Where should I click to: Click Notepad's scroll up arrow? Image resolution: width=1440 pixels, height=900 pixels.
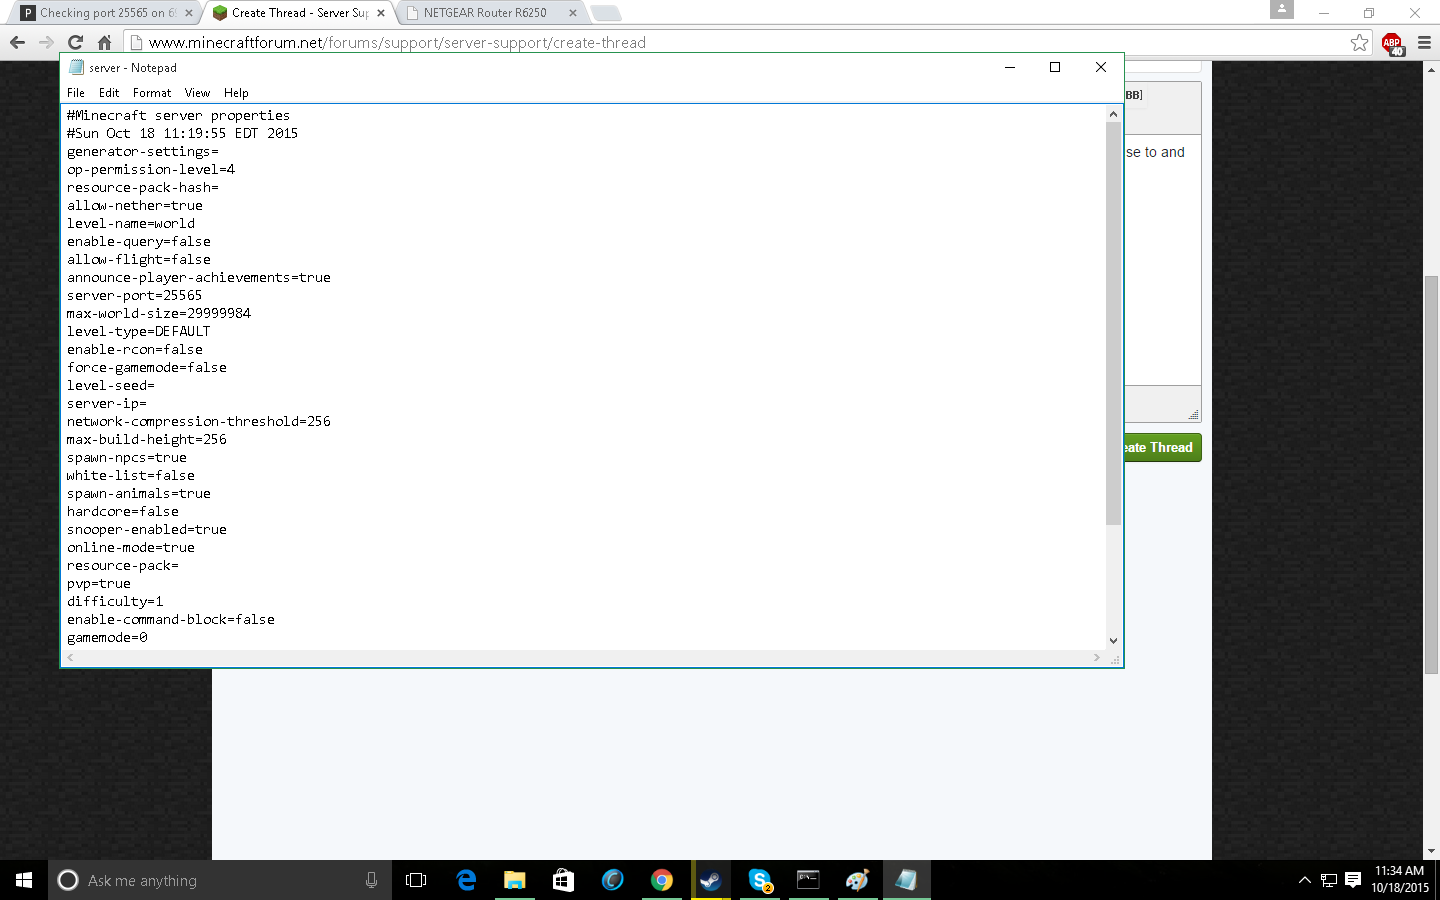pyautogui.click(x=1113, y=114)
